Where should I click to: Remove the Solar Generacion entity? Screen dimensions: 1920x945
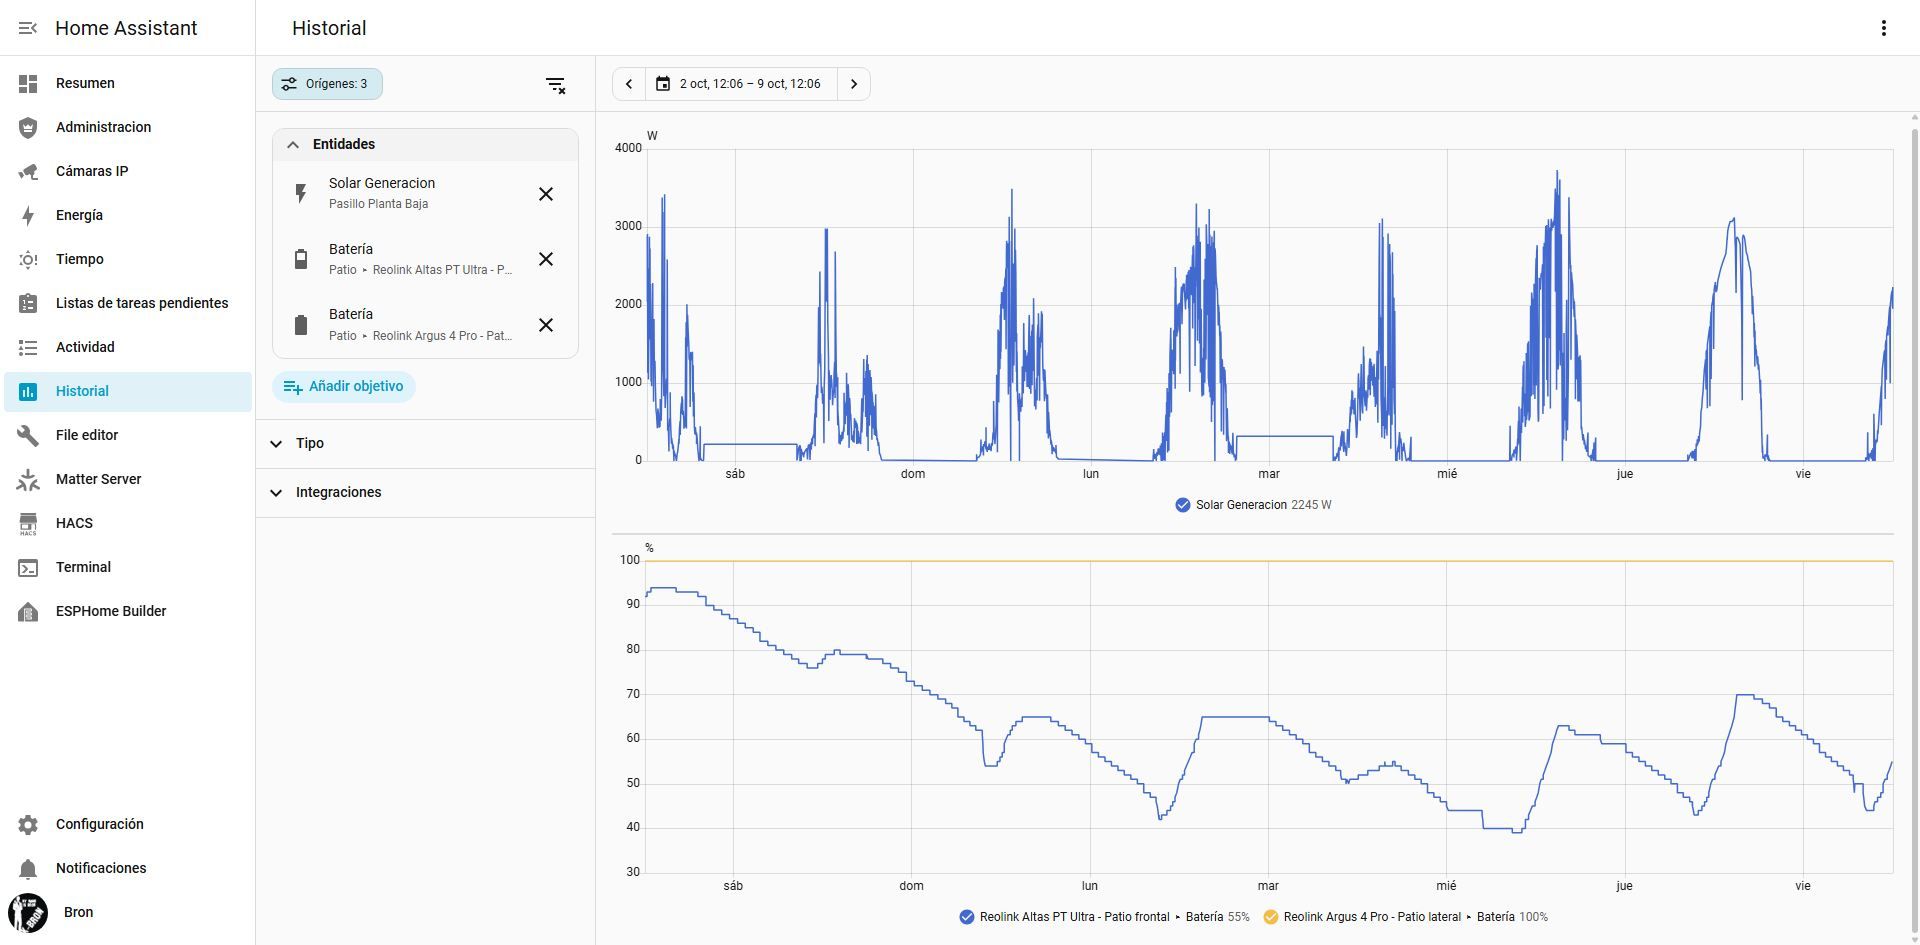[x=546, y=194]
